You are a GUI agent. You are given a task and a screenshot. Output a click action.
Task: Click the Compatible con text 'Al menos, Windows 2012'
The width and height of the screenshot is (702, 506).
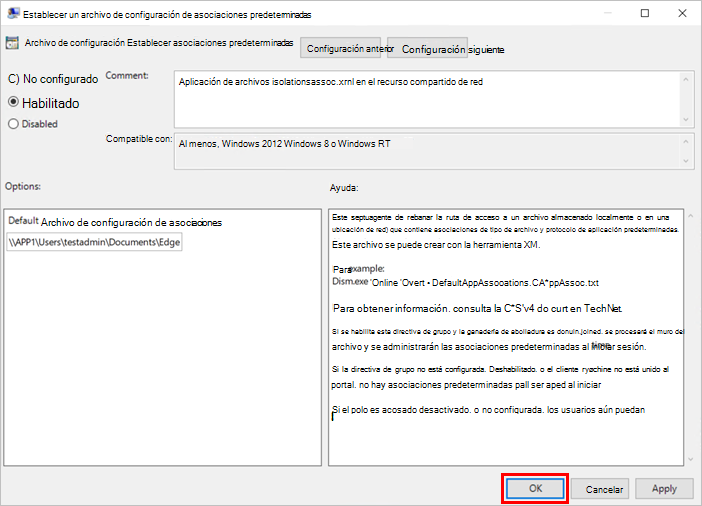coord(230,144)
